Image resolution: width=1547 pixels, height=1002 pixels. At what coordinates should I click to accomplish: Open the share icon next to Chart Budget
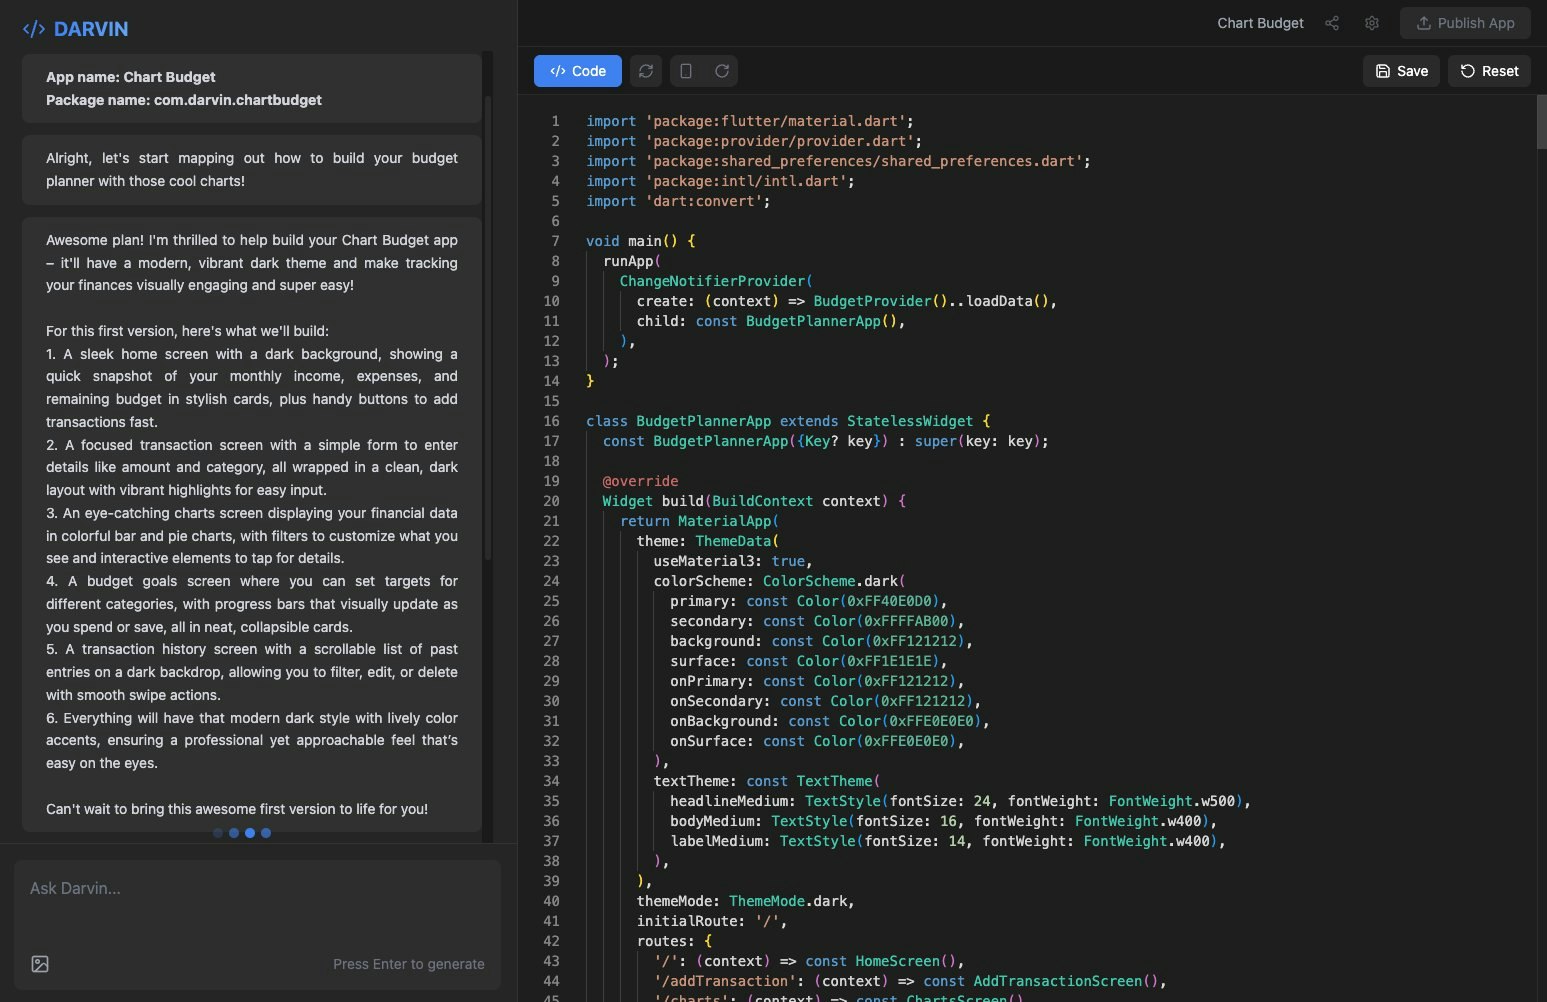[1332, 23]
